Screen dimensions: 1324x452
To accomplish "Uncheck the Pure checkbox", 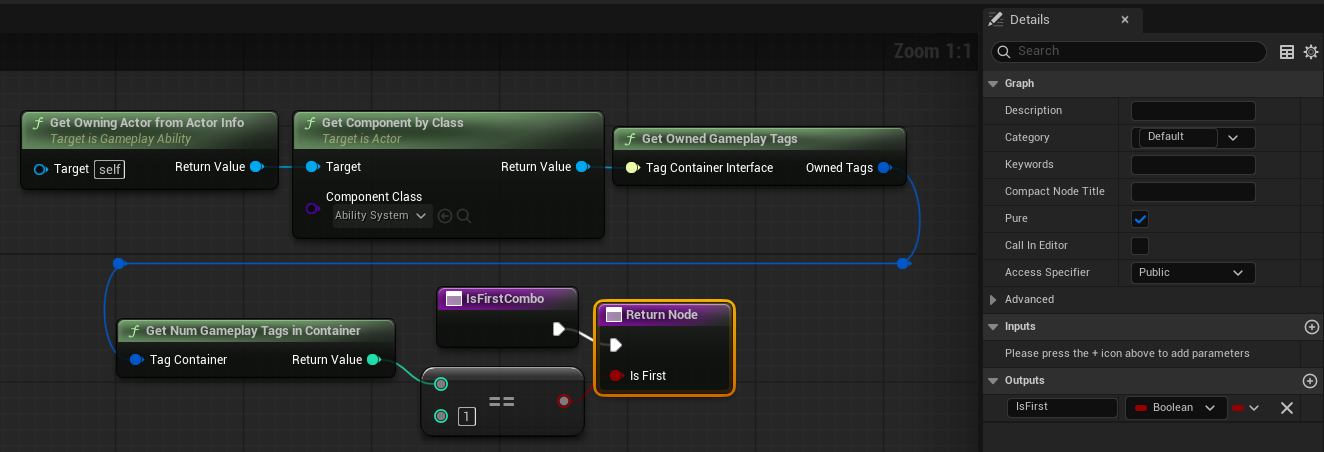I will pyautogui.click(x=1140, y=219).
